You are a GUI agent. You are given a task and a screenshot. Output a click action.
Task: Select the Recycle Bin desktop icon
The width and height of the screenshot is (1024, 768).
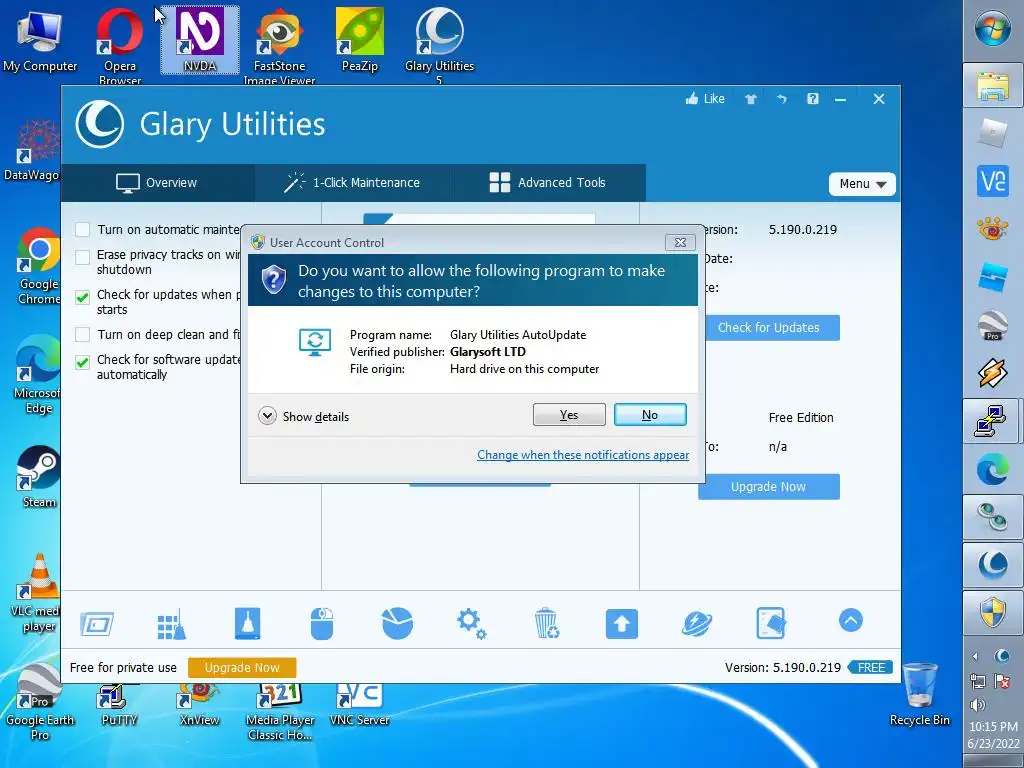point(920,694)
